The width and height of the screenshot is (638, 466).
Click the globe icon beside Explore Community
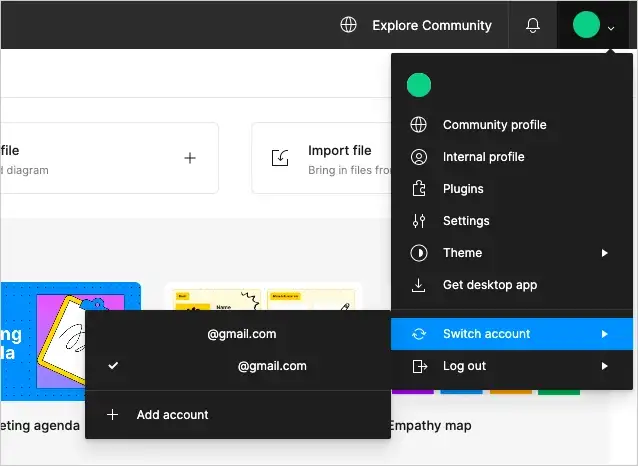[348, 25]
